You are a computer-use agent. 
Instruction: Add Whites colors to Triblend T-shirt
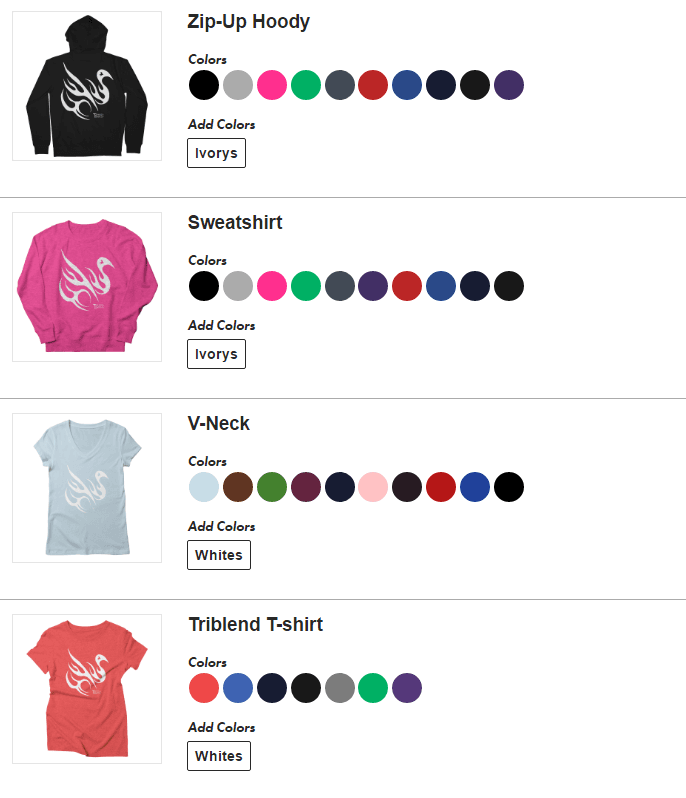click(x=219, y=756)
